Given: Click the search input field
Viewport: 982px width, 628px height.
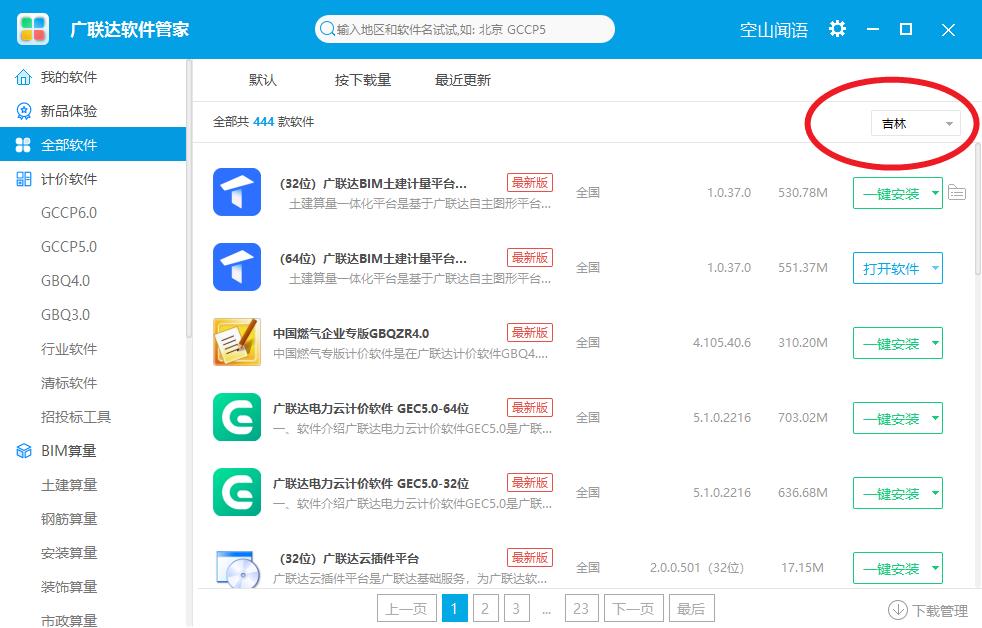Looking at the screenshot, I should (465, 29).
